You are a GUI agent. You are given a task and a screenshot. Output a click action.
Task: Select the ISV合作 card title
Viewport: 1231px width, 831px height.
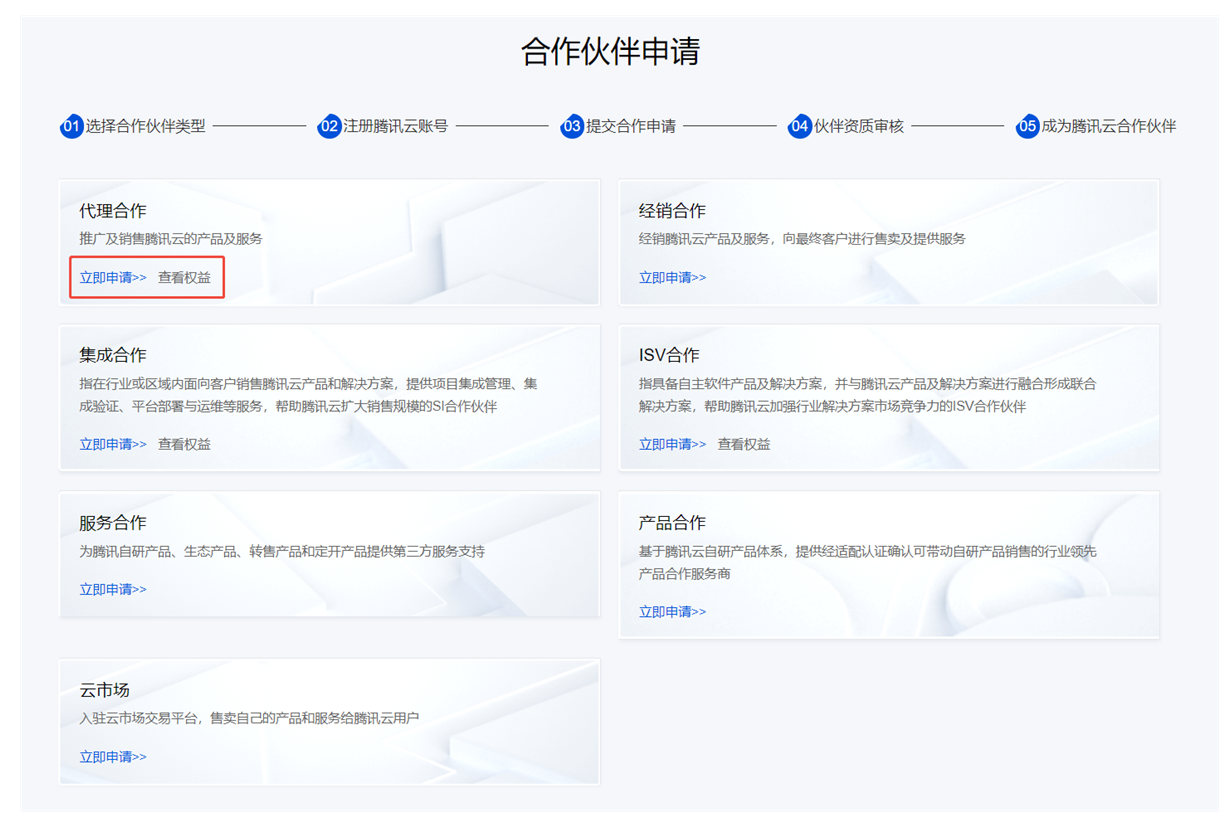669,355
